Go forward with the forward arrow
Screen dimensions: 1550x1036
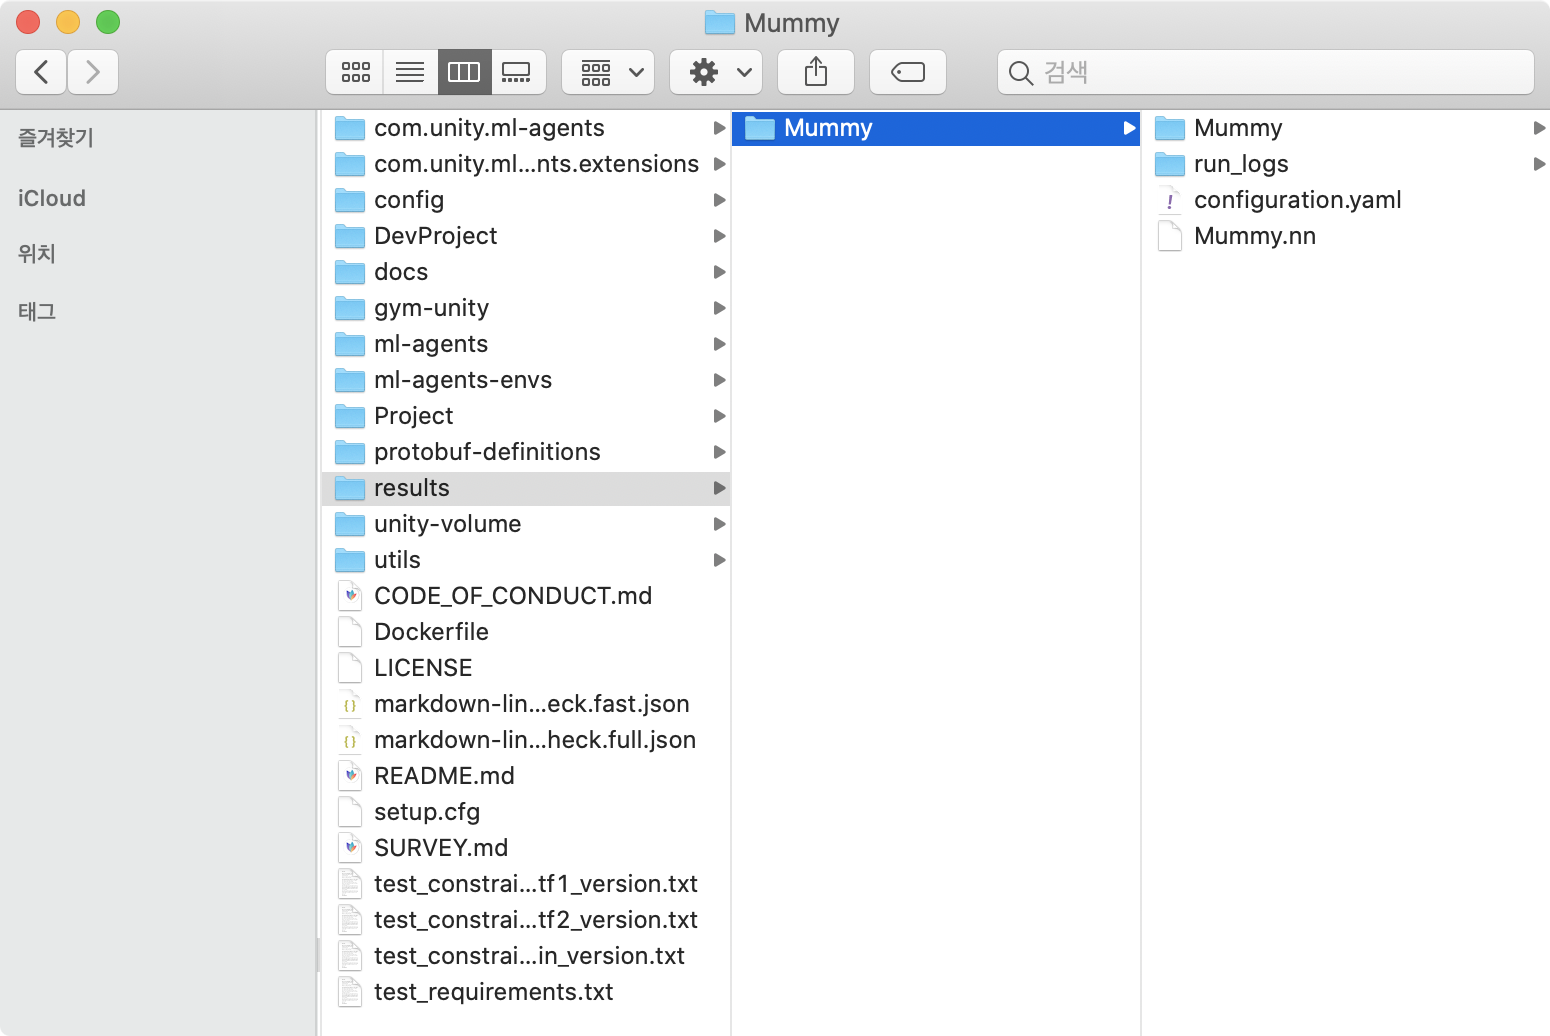[x=93, y=72]
